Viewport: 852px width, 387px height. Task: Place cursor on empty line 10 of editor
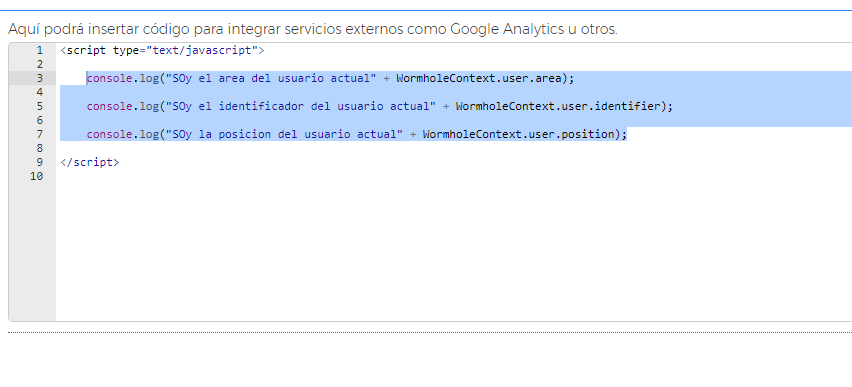tap(454, 176)
